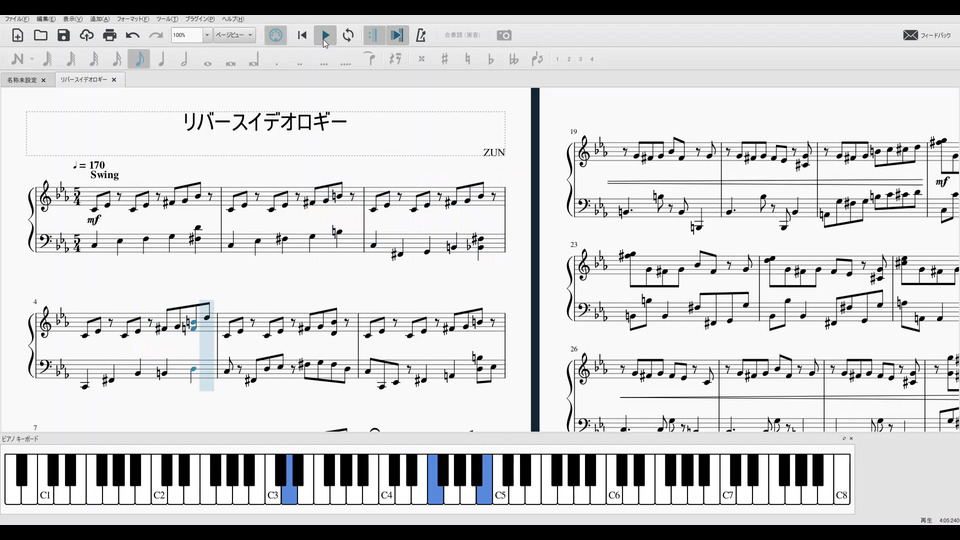Add a tie to the note
960x540 pixels.
pyautogui.click(x=369, y=59)
